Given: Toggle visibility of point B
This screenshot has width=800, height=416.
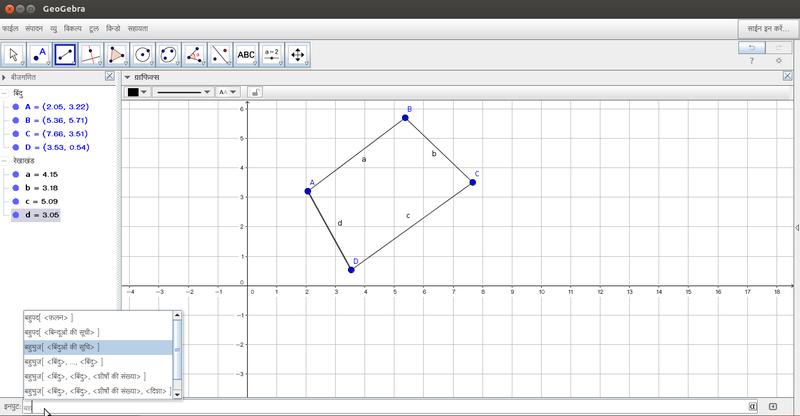Looking at the screenshot, I should [16, 120].
